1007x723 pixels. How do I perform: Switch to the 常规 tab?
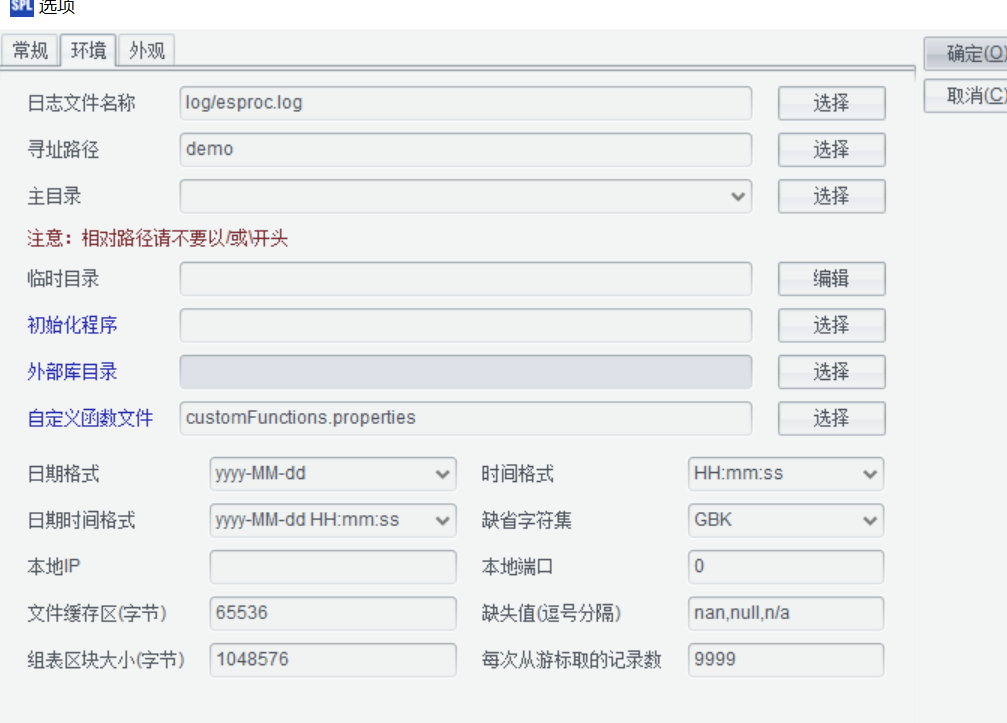(x=30, y=50)
